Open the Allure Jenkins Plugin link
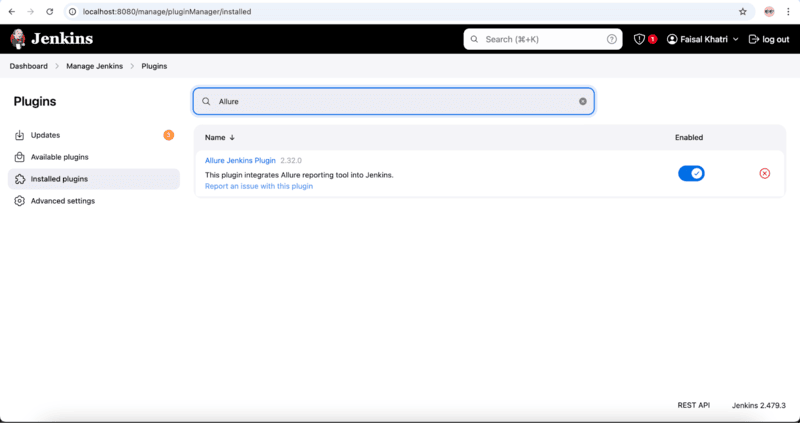Image resolution: width=800 pixels, height=423 pixels. click(x=240, y=161)
